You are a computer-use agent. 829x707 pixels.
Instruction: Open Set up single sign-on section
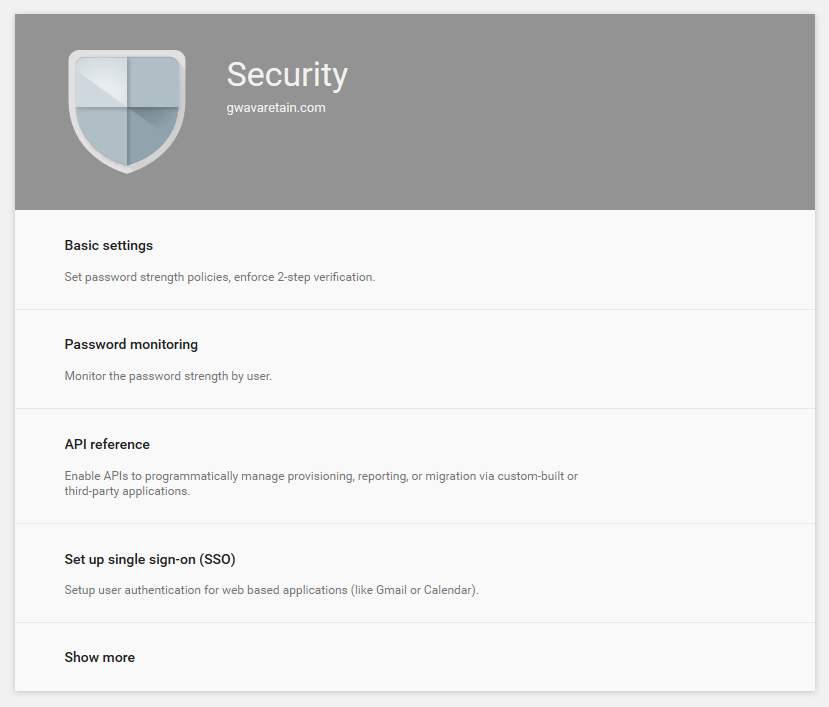(x=150, y=559)
